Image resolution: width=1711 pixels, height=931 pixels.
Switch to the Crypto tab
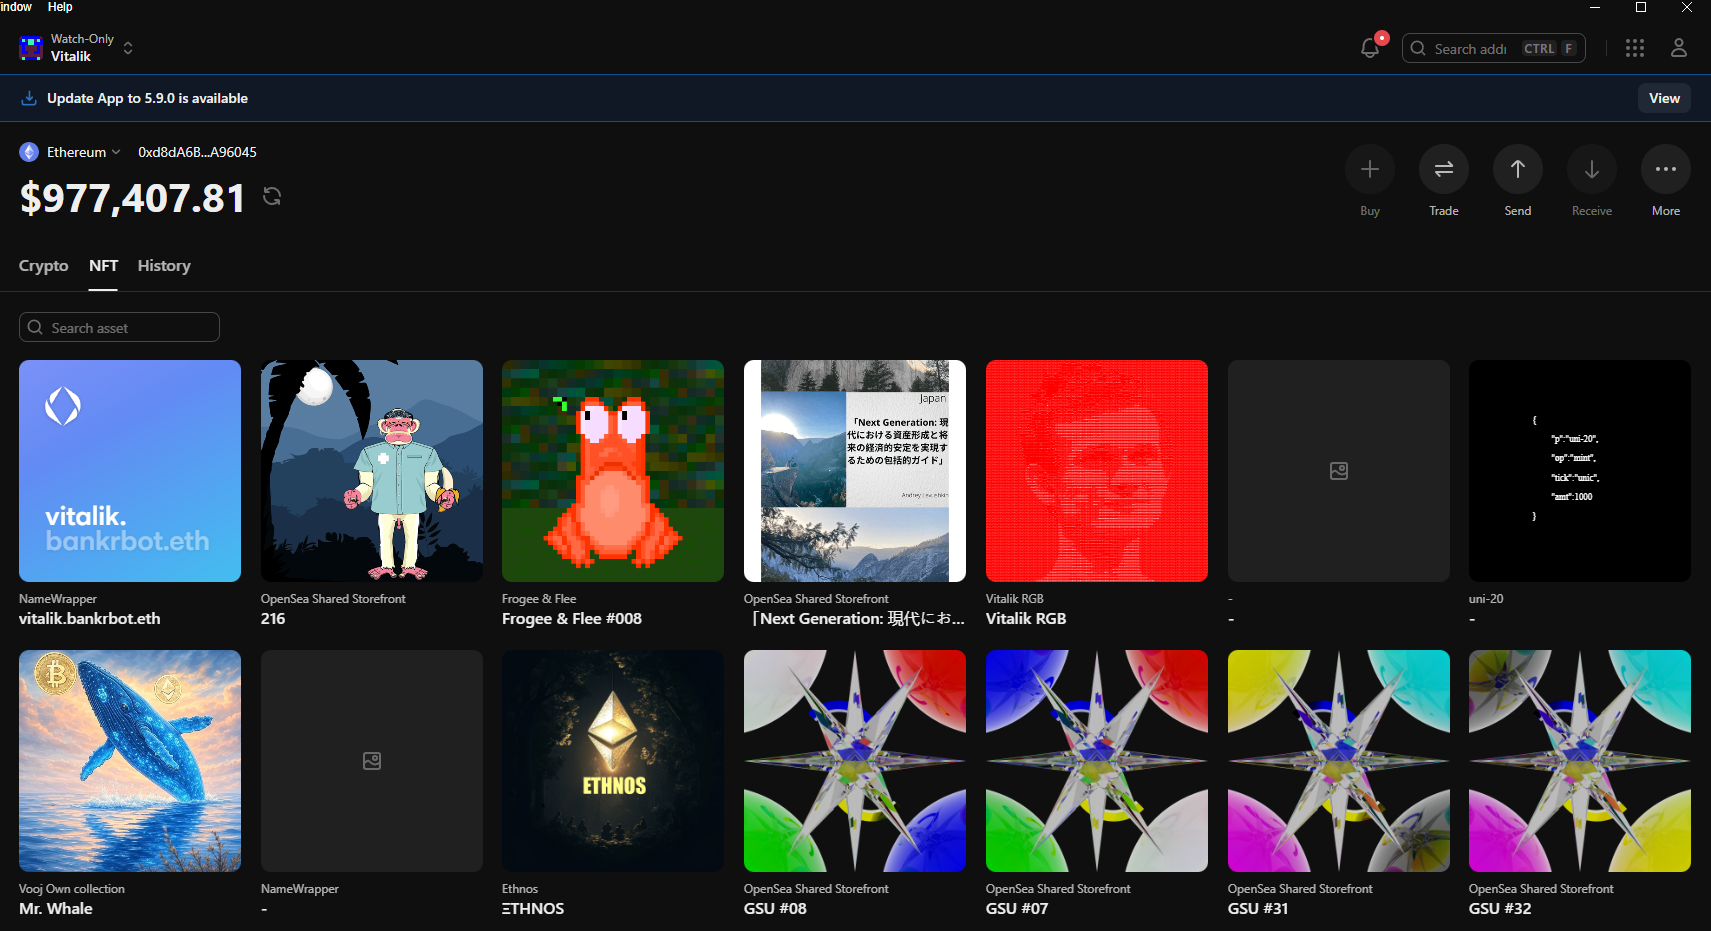44,266
